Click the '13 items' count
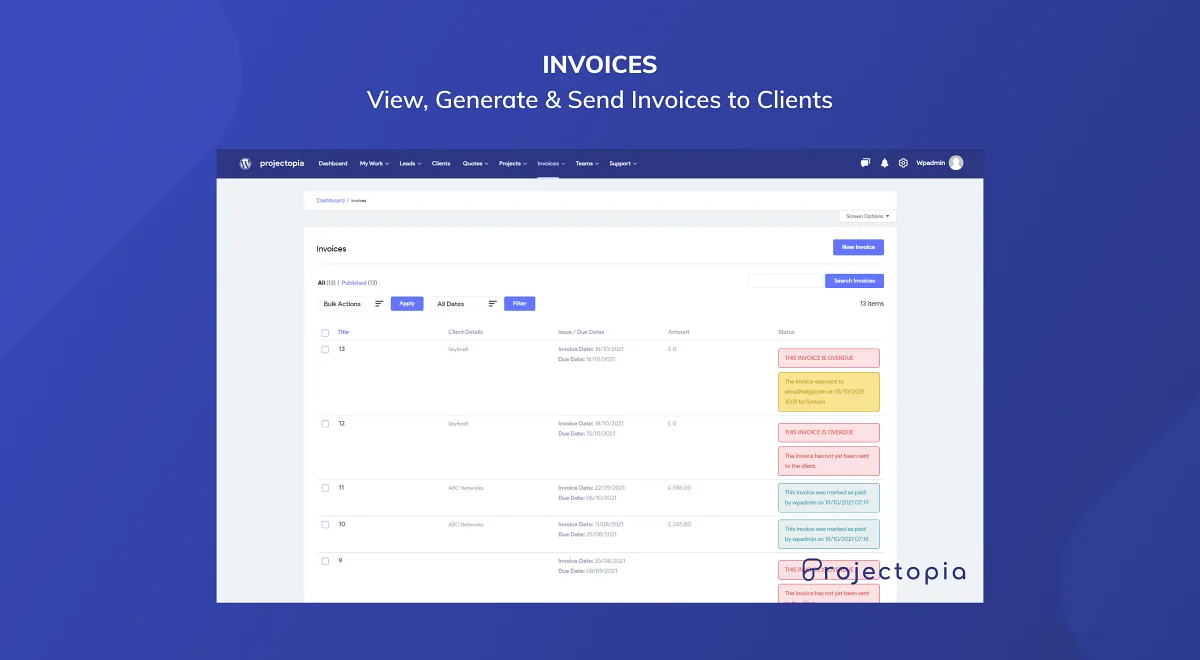This screenshot has height=660, width=1200. (x=872, y=304)
